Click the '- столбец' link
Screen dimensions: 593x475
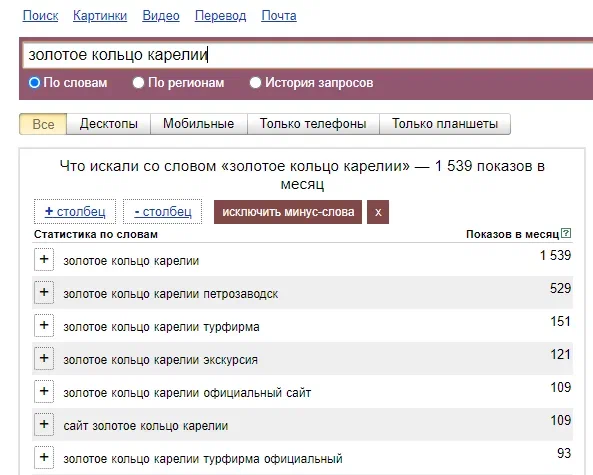[x=163, y=212]
